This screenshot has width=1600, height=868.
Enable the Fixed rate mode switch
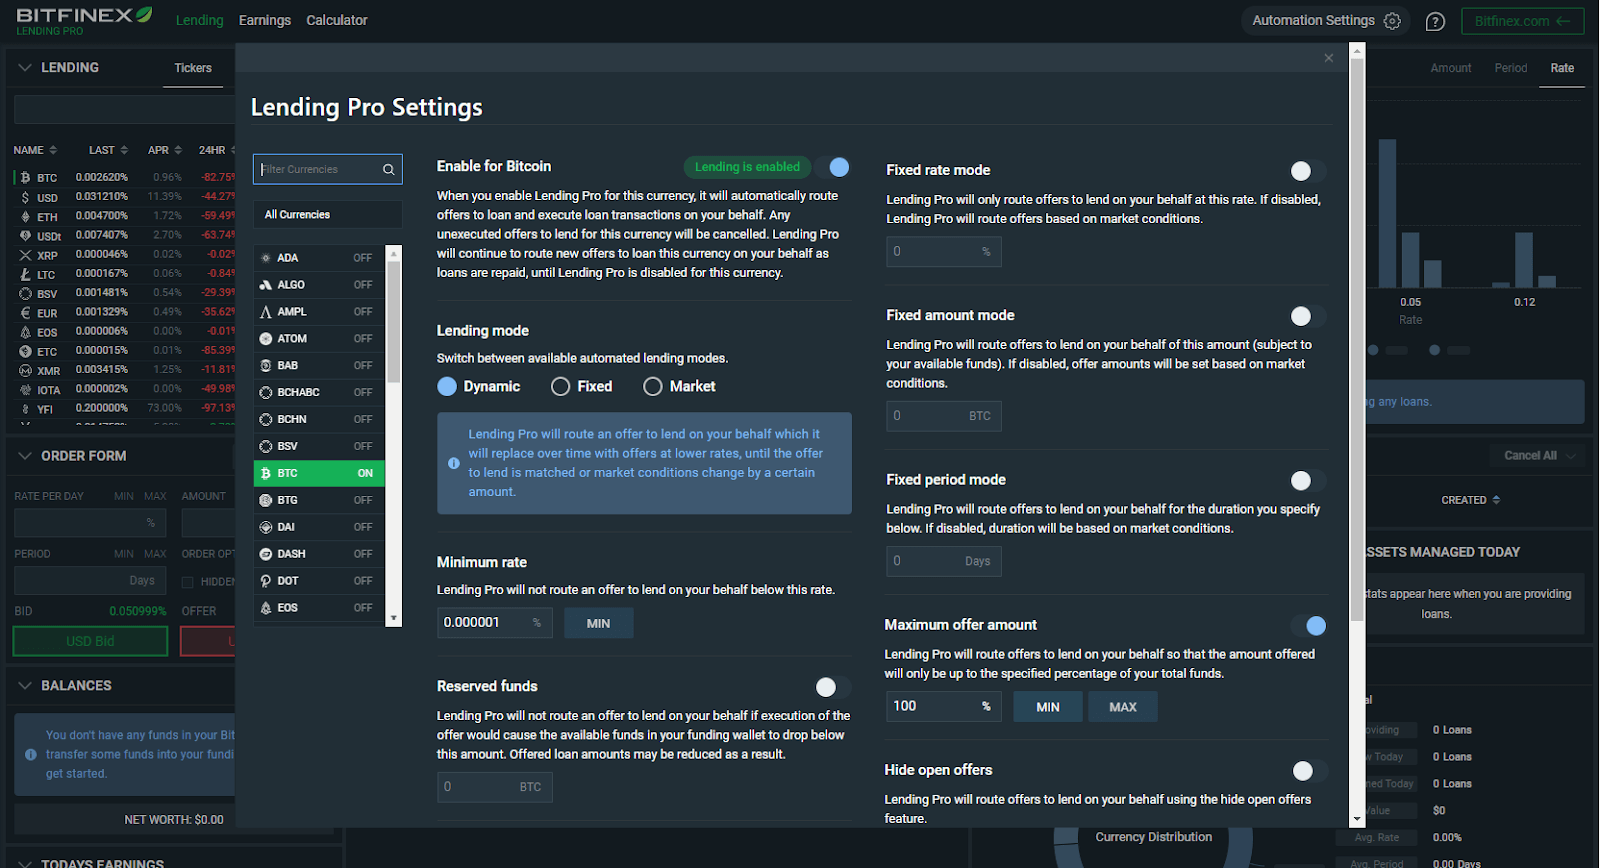[1308, 171]
